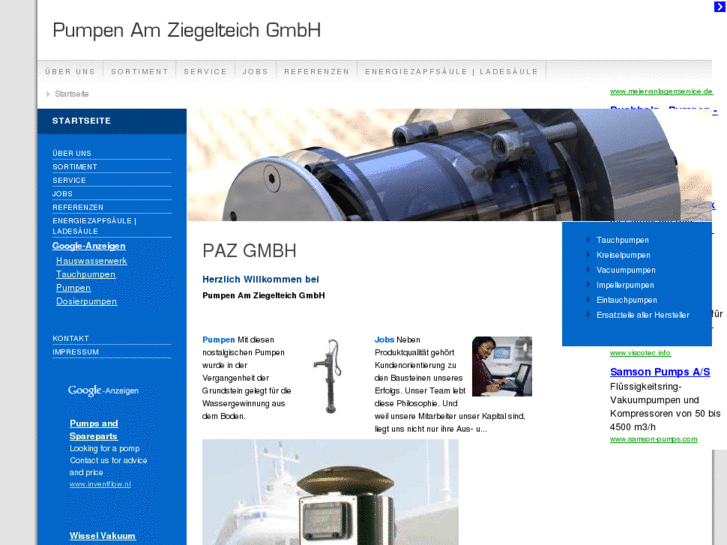727x545 pixels.
Task: Click the PAZ GMBH heading
Action: (x=249, y=251)
